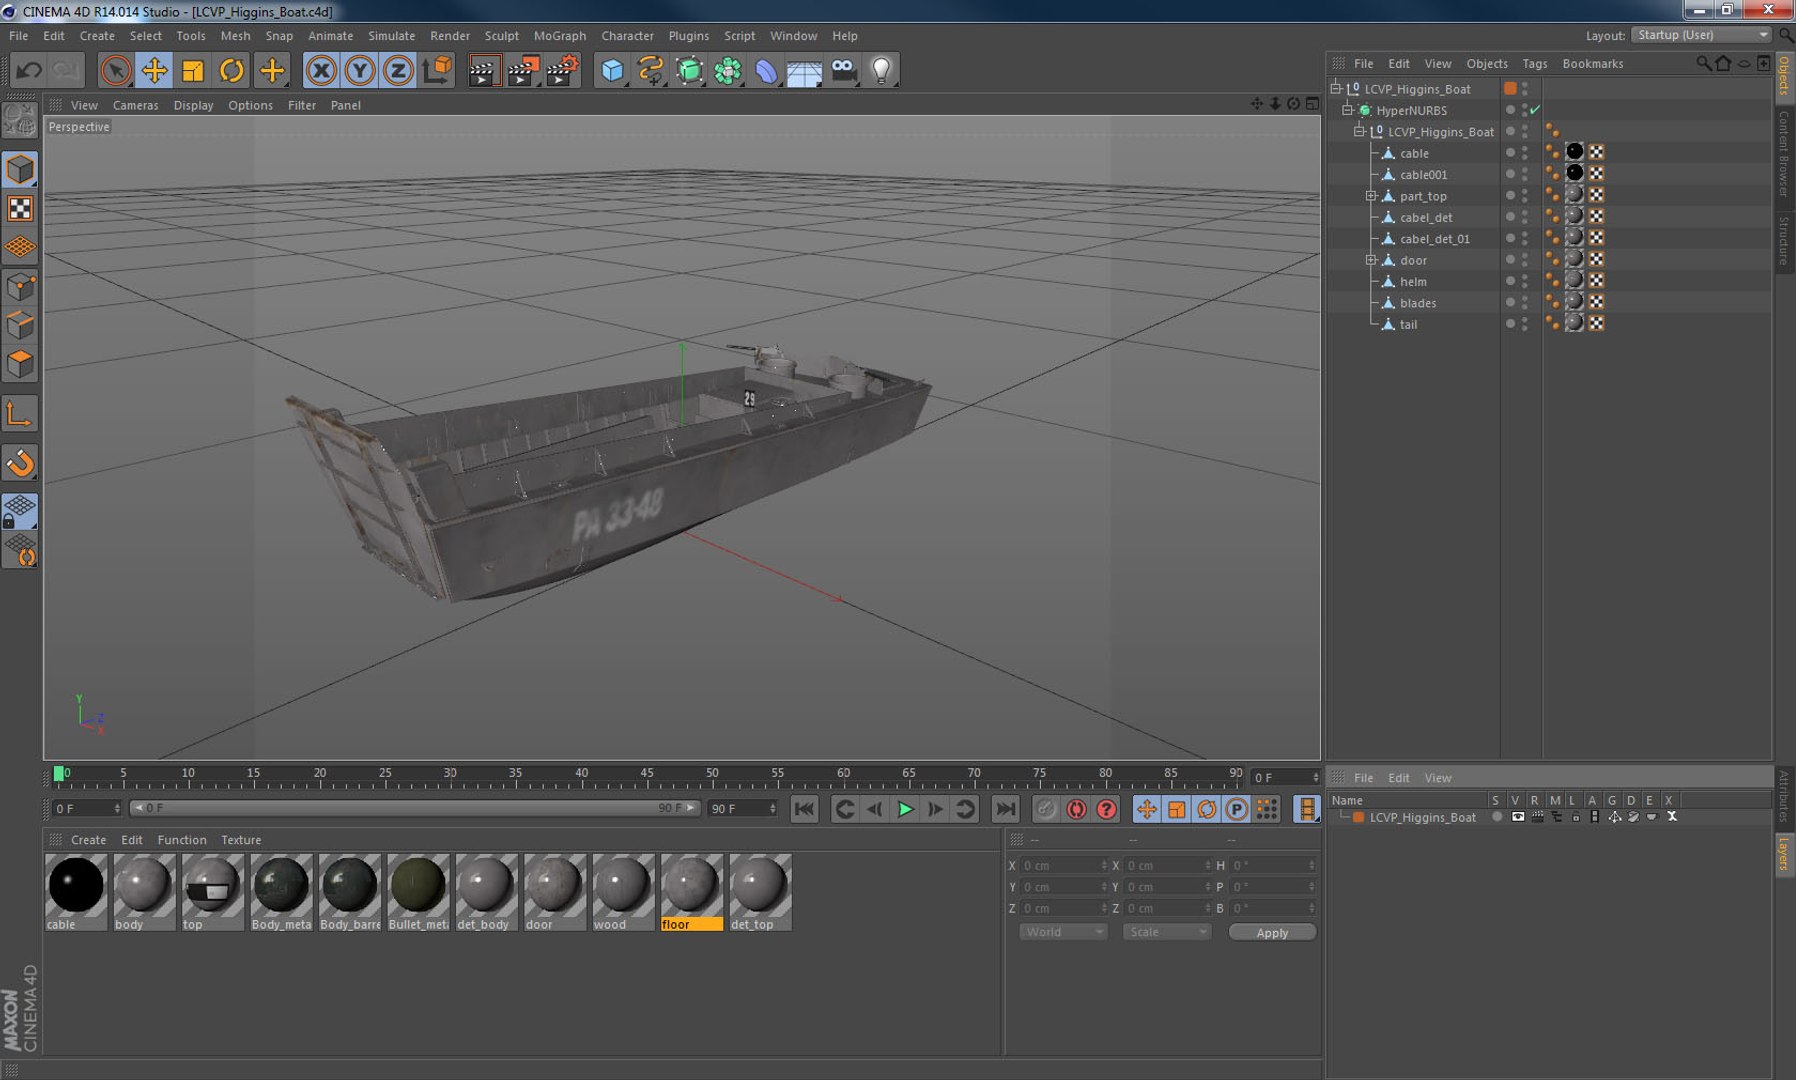Click the Record Active Objects button
The height and width of the screenshot is (1080, 1796).
[x=1046, y=809]
